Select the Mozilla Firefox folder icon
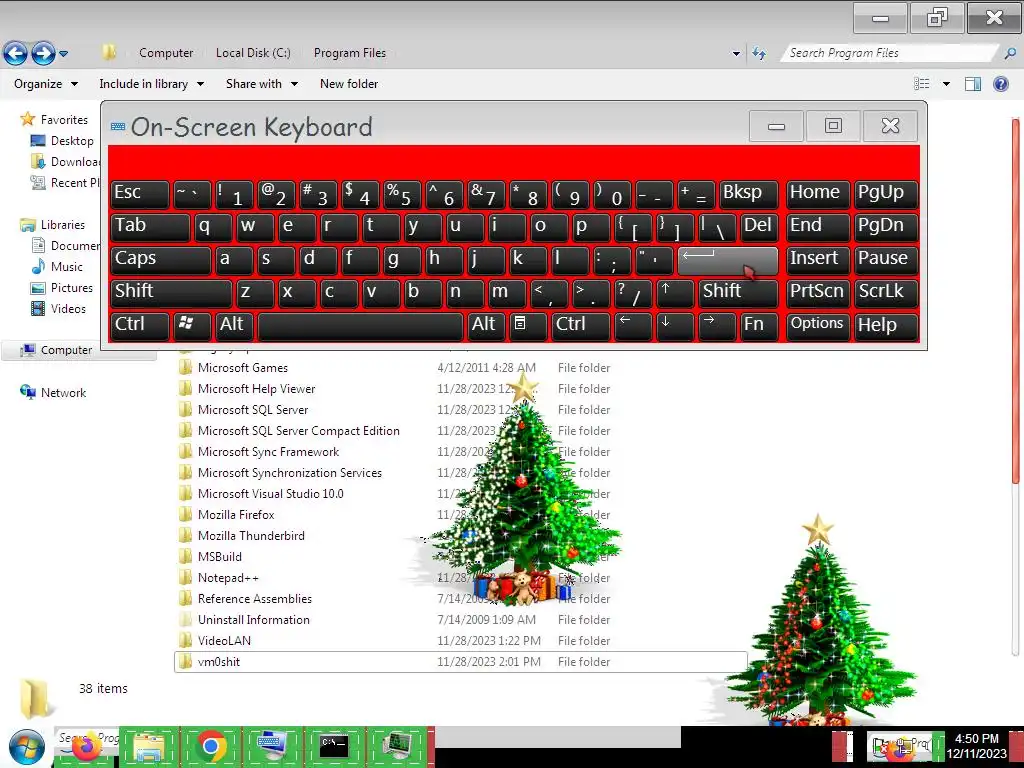1024x768 pixels. point(185,515)
